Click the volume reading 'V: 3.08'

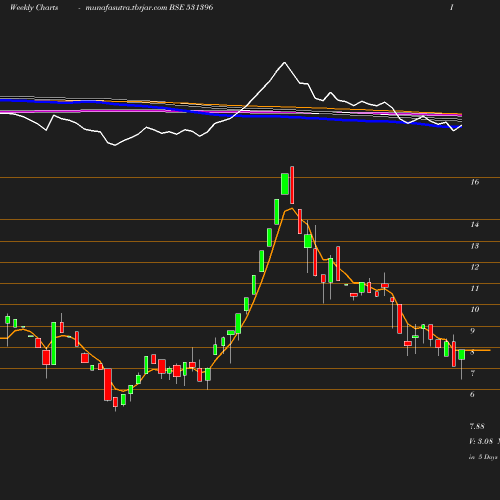(x=481, y=441)
